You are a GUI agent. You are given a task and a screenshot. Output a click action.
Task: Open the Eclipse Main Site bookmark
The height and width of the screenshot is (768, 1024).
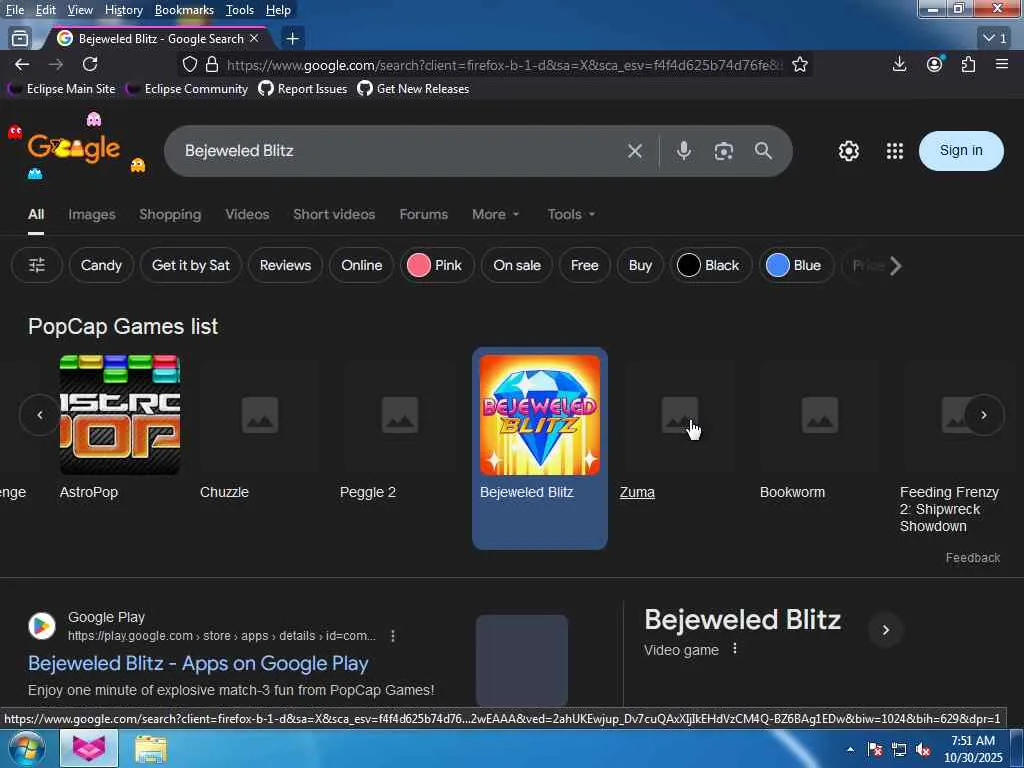point(61,89)
